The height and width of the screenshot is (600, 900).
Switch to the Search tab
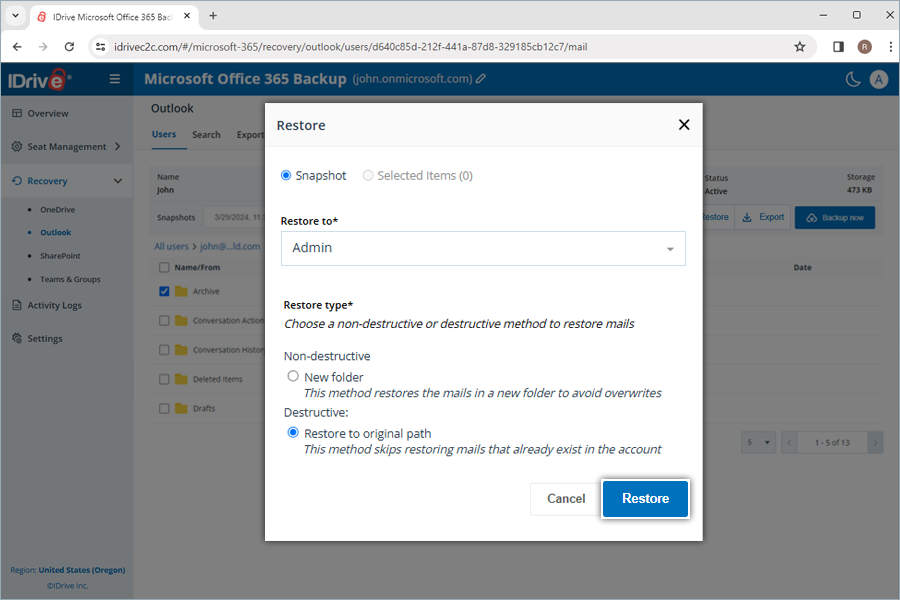[206, 134]
